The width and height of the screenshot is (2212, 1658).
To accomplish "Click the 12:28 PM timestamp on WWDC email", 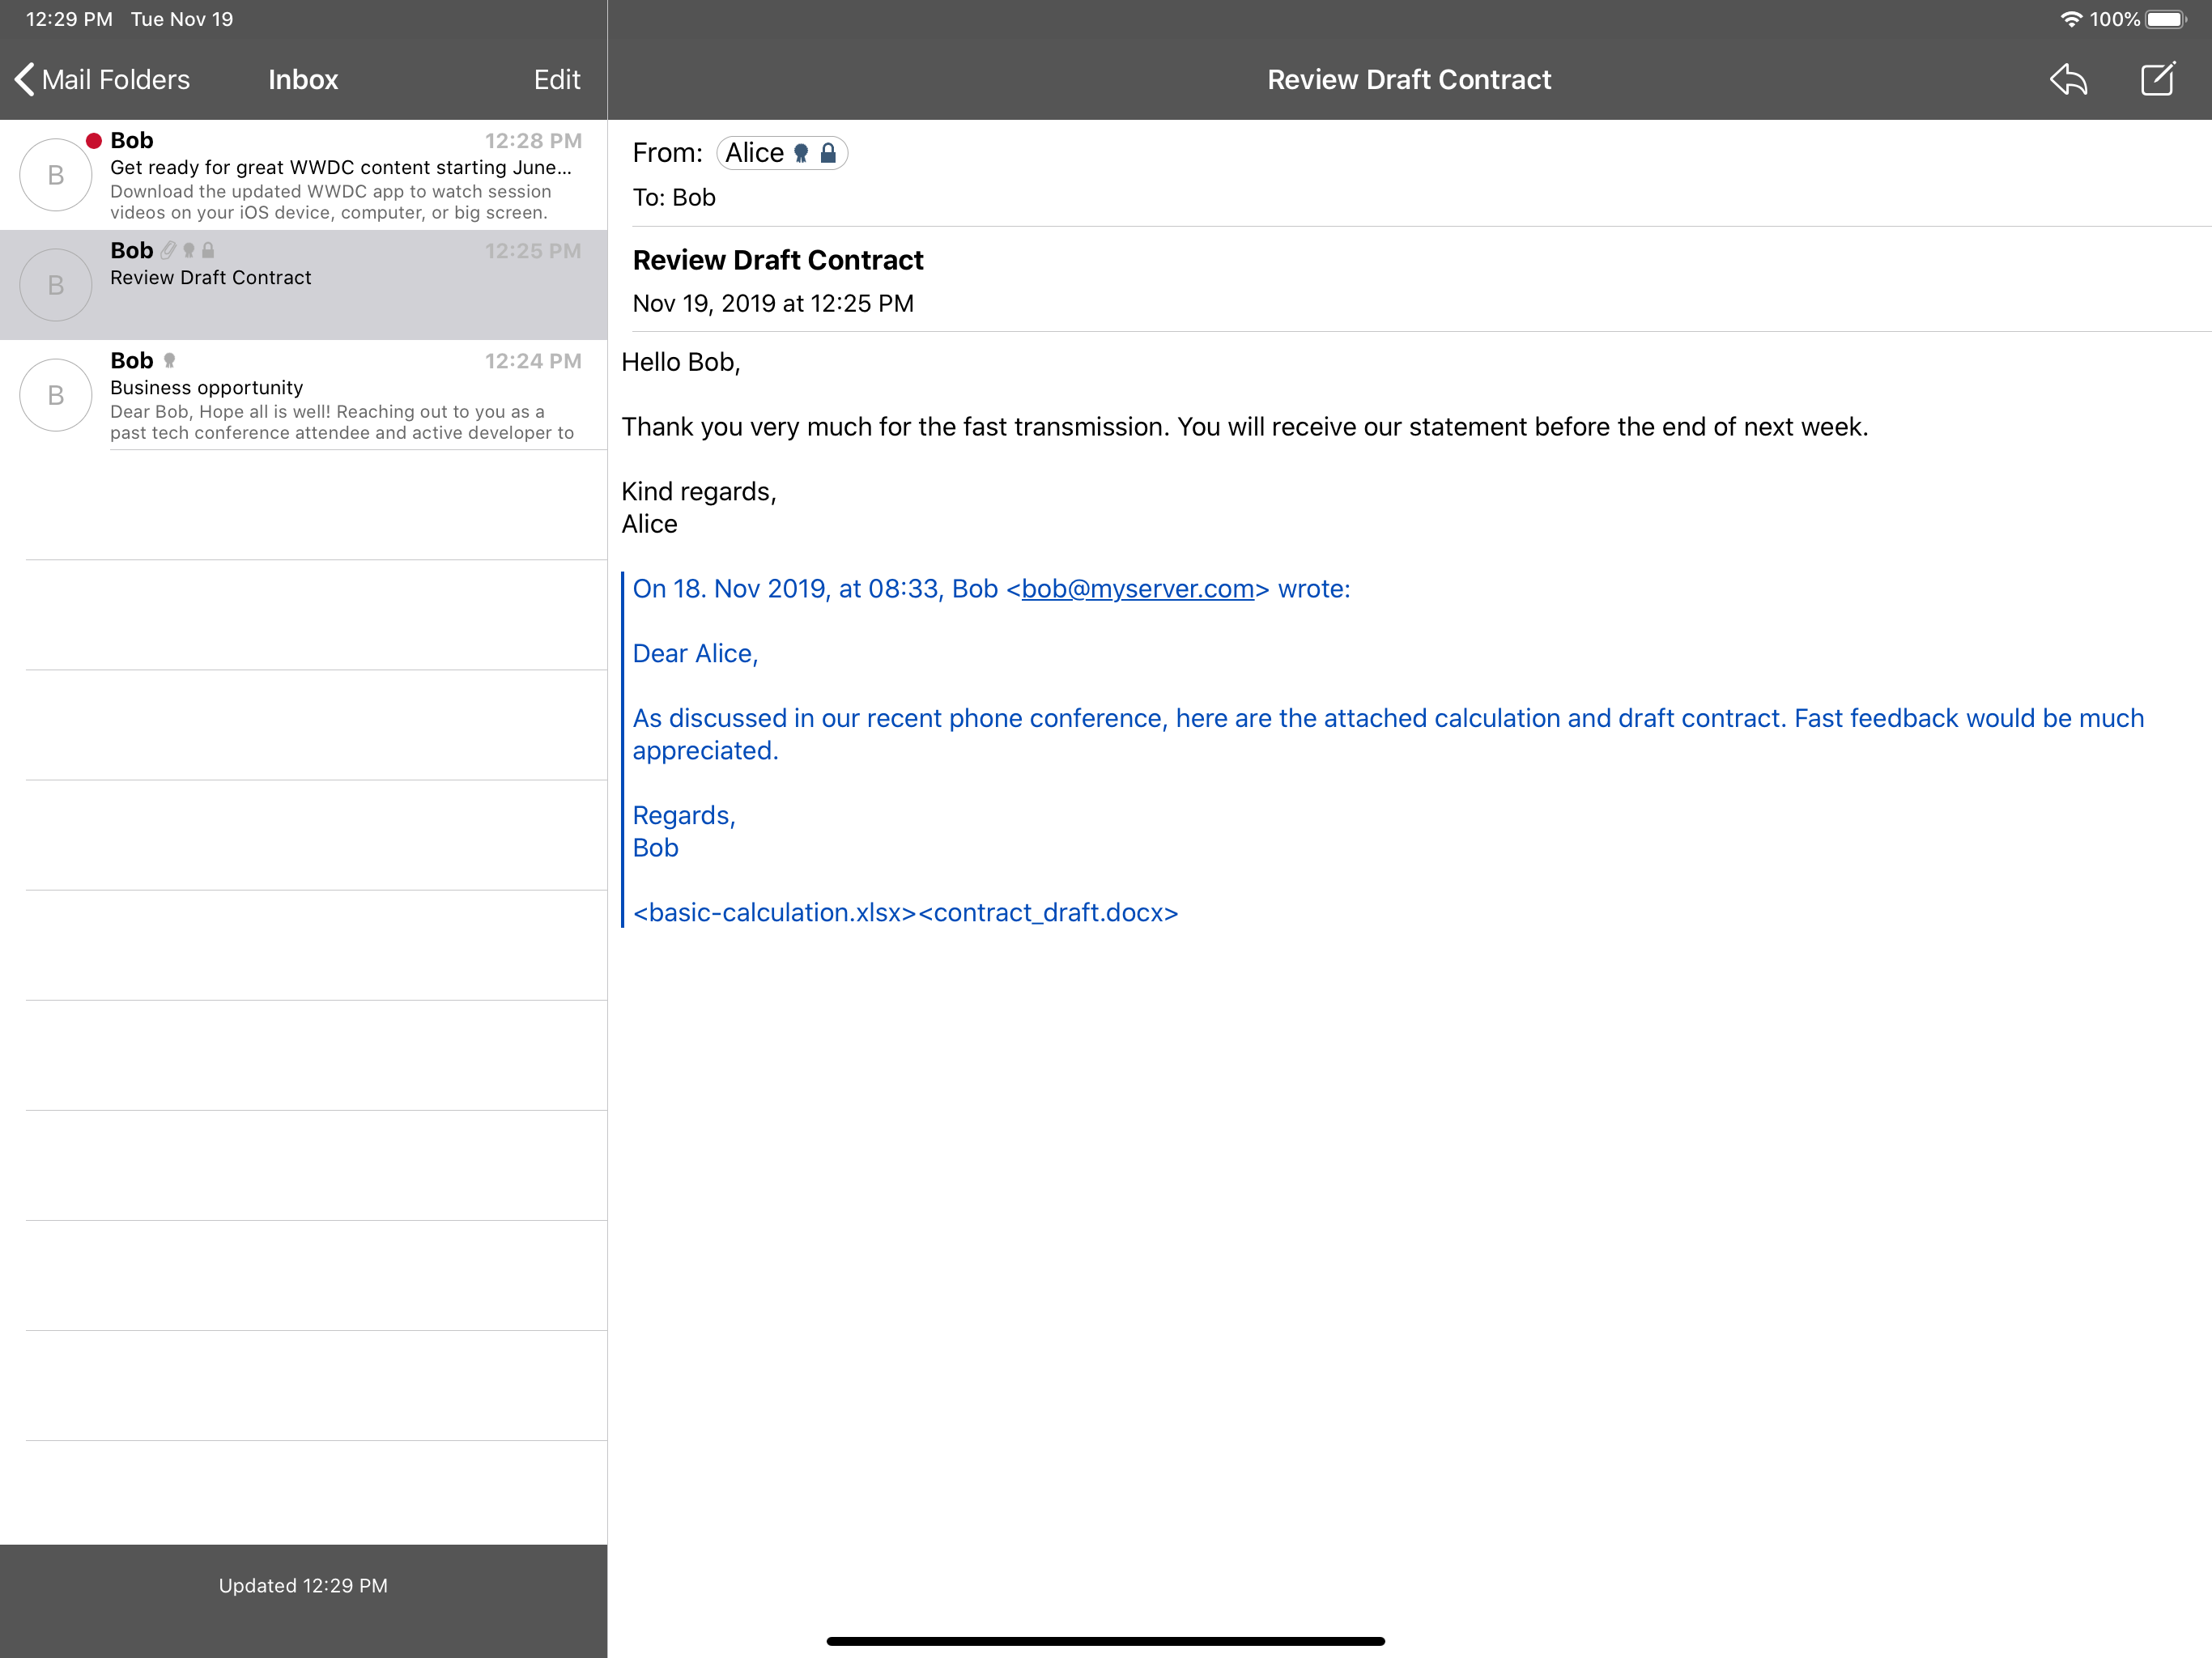I will (533, 141).
